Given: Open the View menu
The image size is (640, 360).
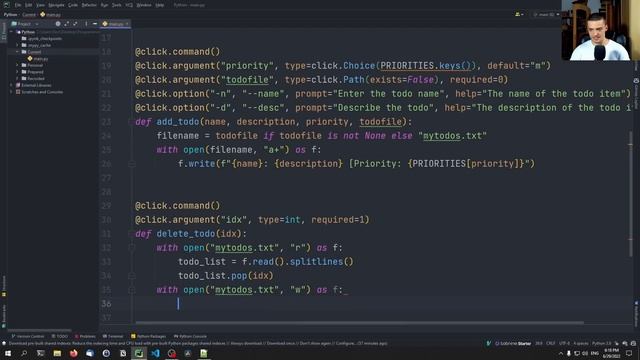Looking at the screenshot, I should (40, 5).
